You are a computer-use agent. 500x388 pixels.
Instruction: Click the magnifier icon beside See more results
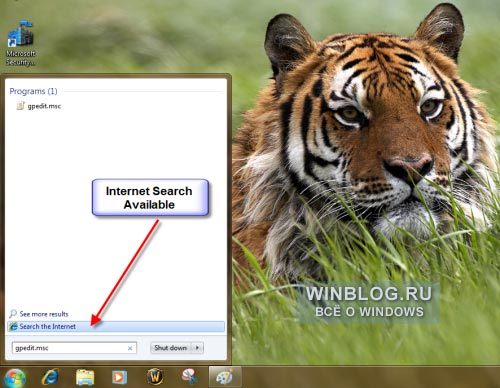point(13,314)
